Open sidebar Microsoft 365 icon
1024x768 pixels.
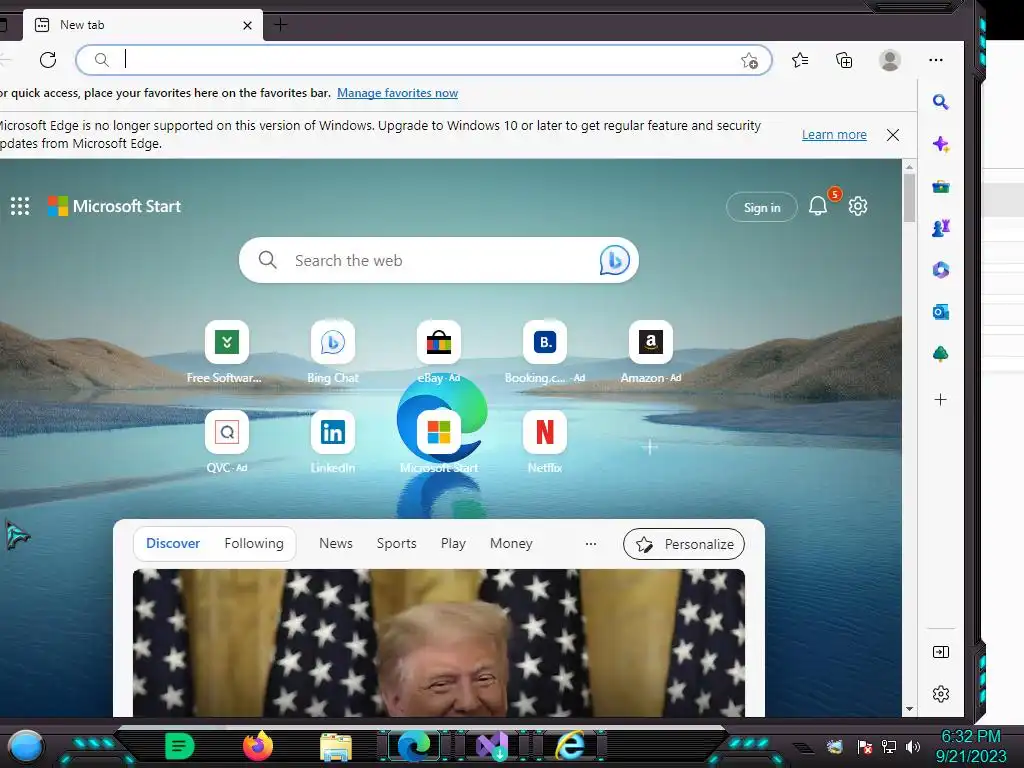pyautogui.click(x=940, y=270)
